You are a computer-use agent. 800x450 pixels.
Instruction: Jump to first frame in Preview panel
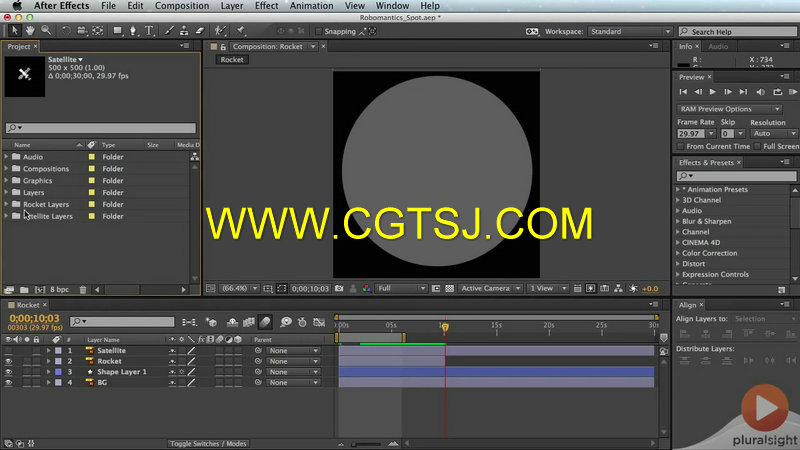[683, 92]
